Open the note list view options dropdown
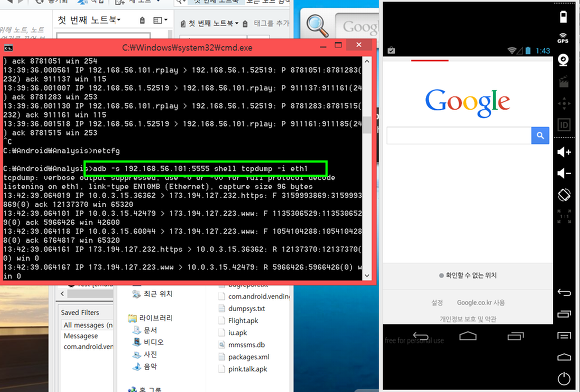The image size is (580, 392). (160, 20)
